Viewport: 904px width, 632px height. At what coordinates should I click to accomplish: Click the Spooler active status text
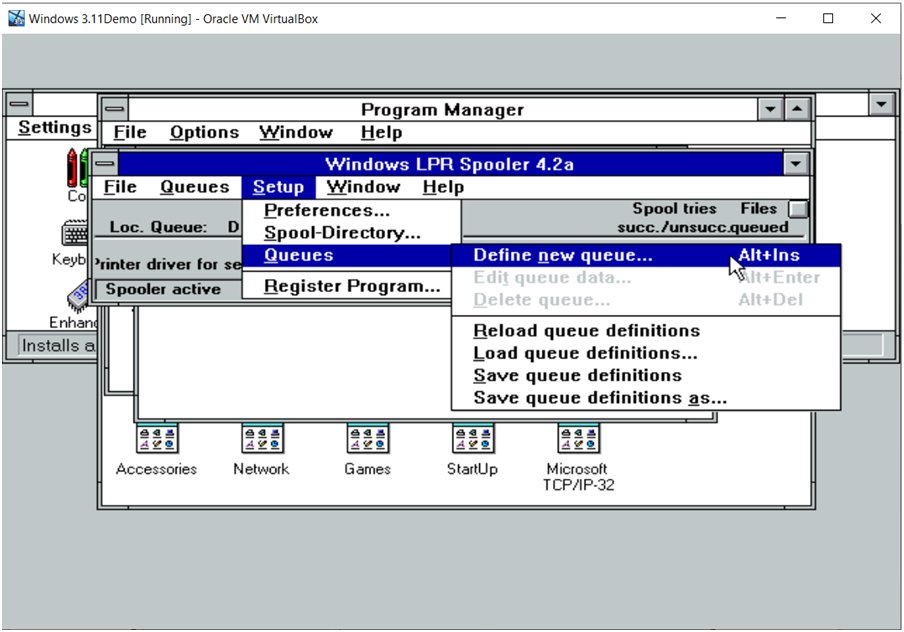(163, 289)
